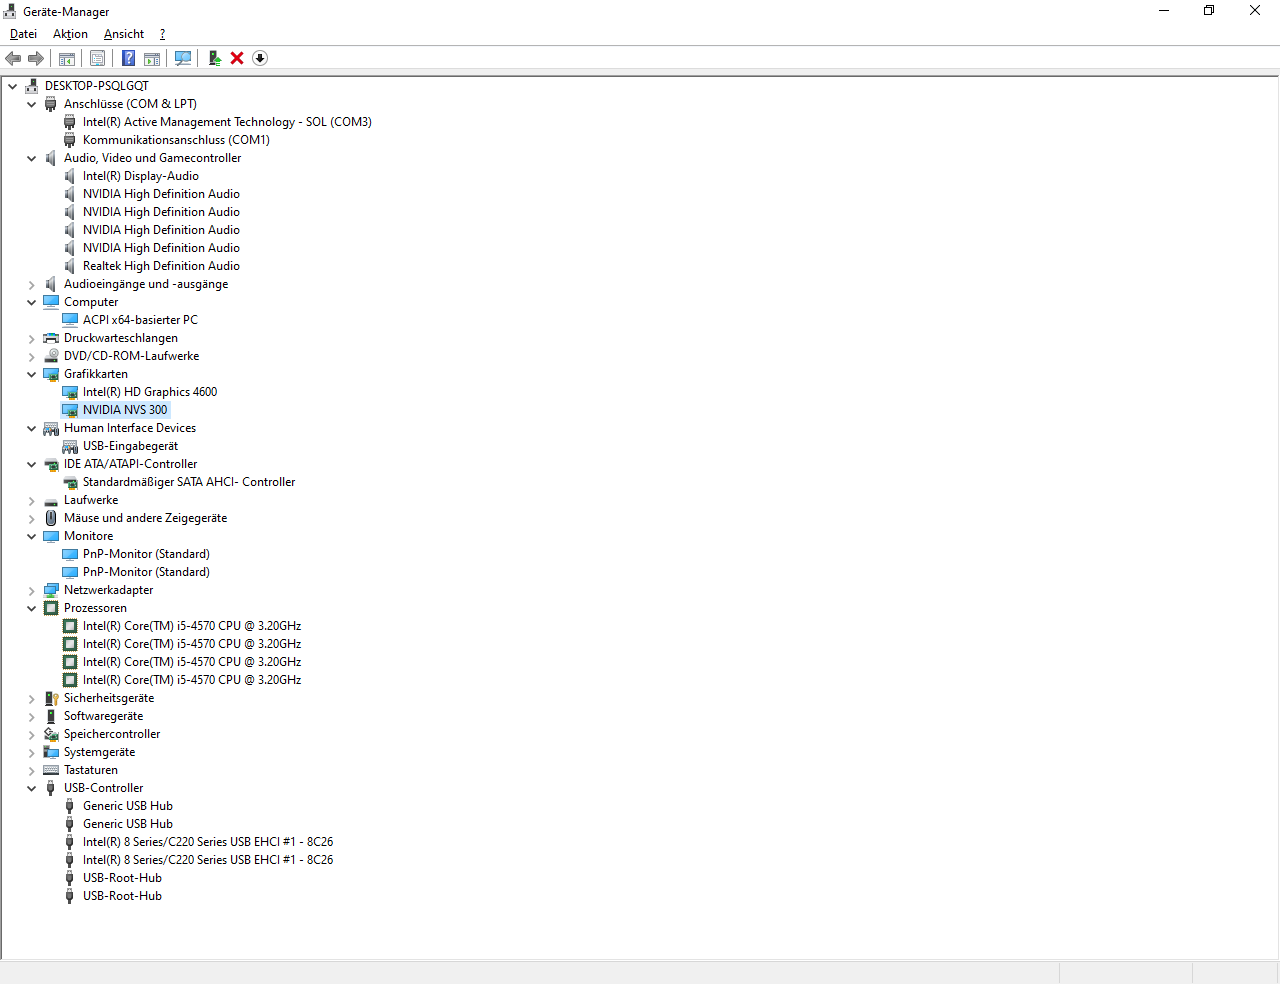Disable the device with the down-arrow circle icon
1280x984 pixels.
coord(260,58)
